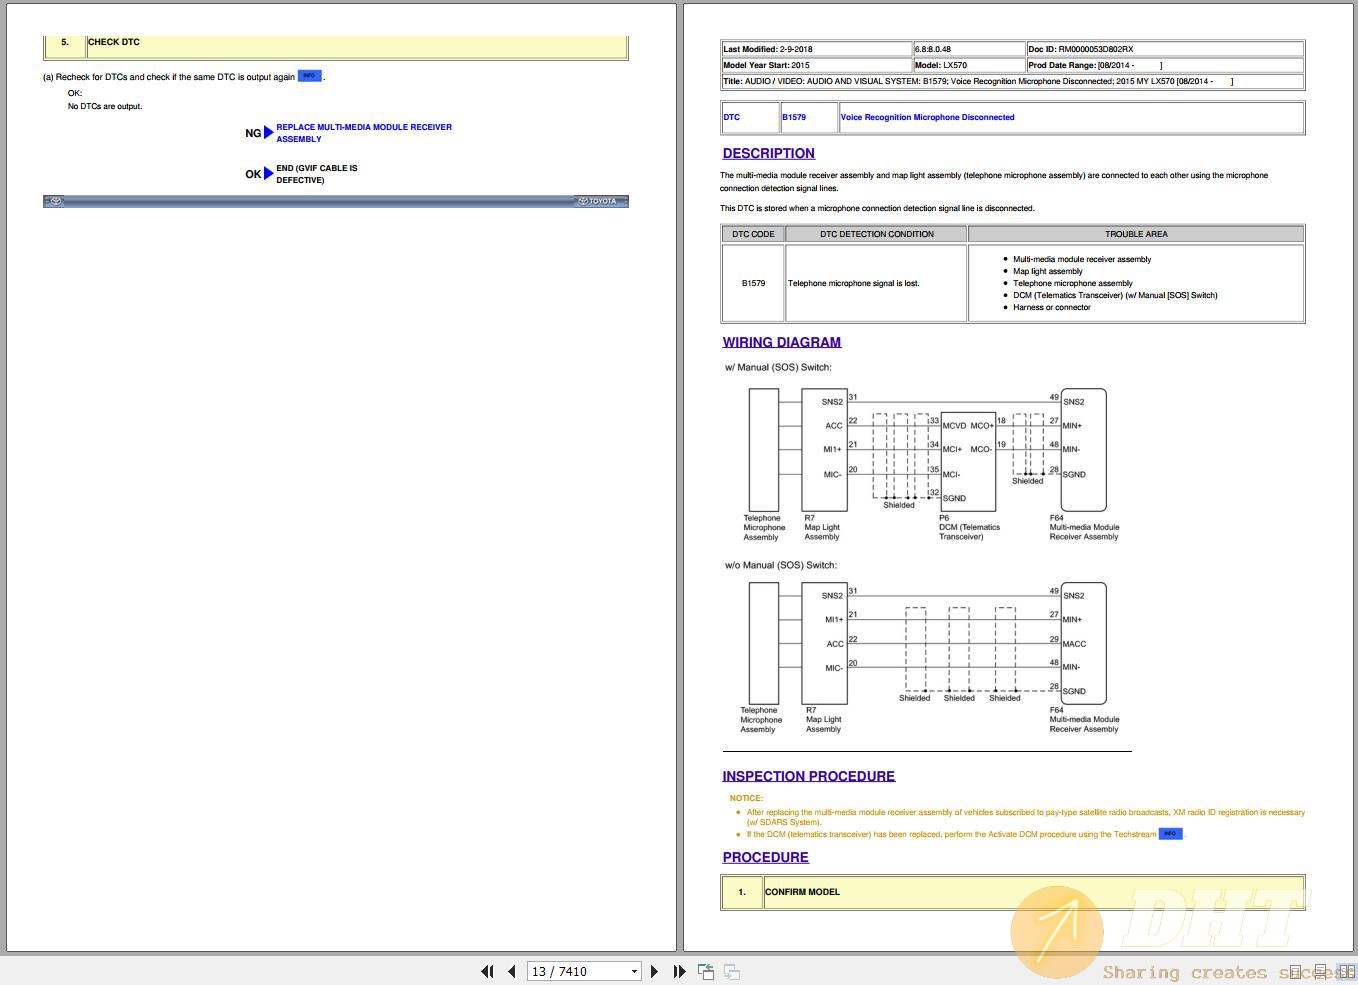Click the DTC CODE column header
This screenshot has width=1358, height=985.
tap(753, 234)
